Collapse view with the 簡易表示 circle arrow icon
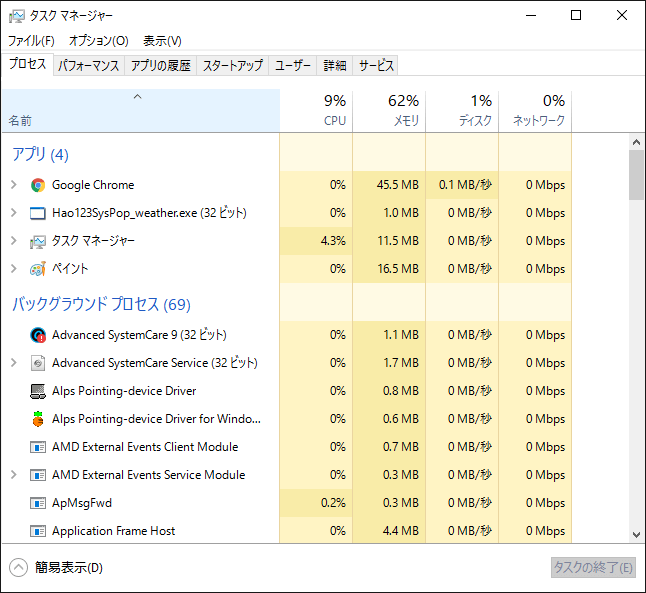Screen dimensions: 646x593 [x=18, y=568]
